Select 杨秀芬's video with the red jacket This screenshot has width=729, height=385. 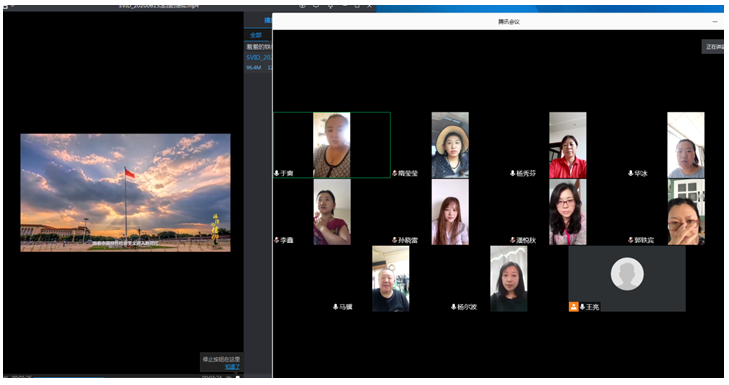pos(568,145)
